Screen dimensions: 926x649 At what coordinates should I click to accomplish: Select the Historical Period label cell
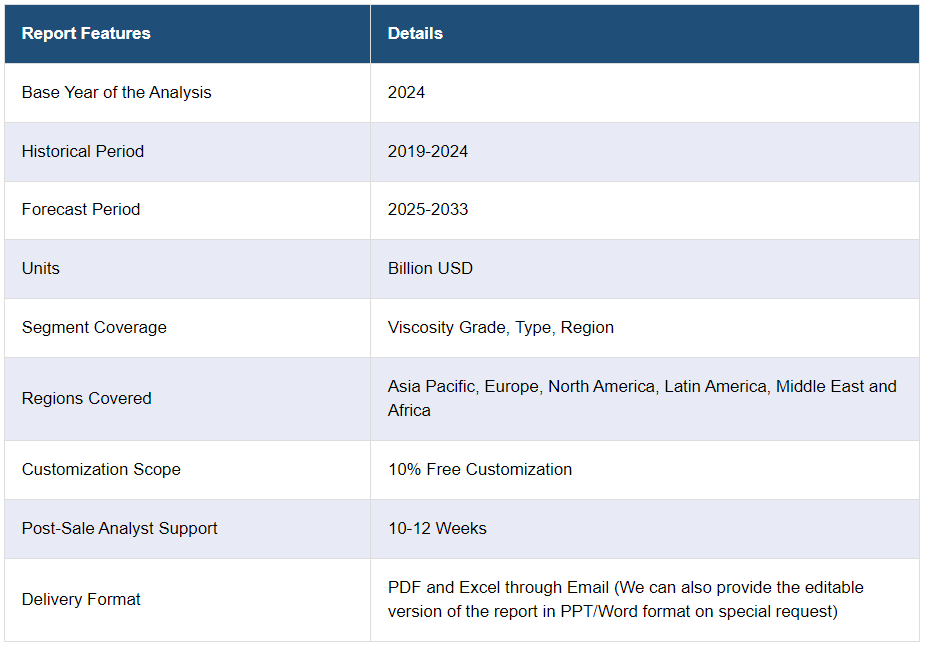tap(83, 152)
